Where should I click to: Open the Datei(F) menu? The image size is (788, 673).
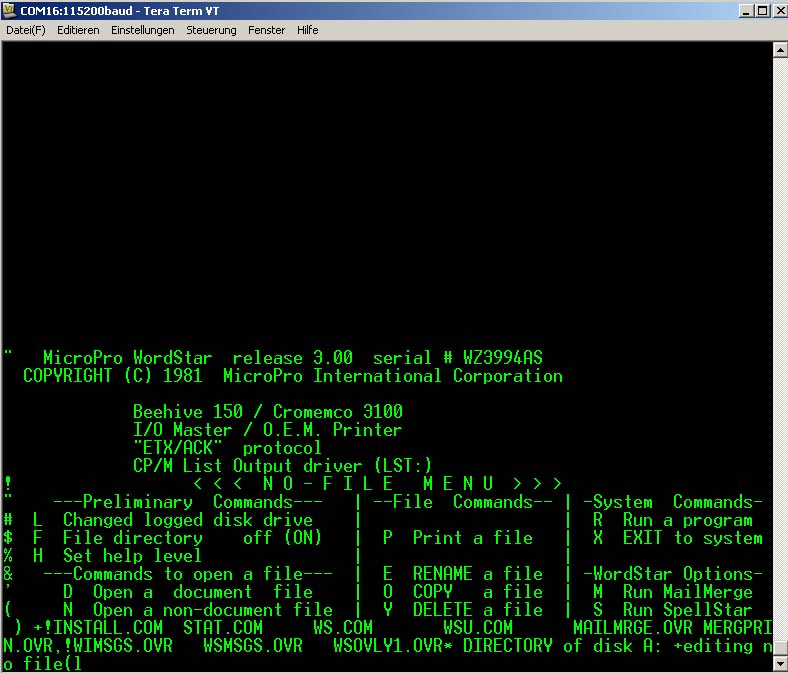[x=26, y=30]
